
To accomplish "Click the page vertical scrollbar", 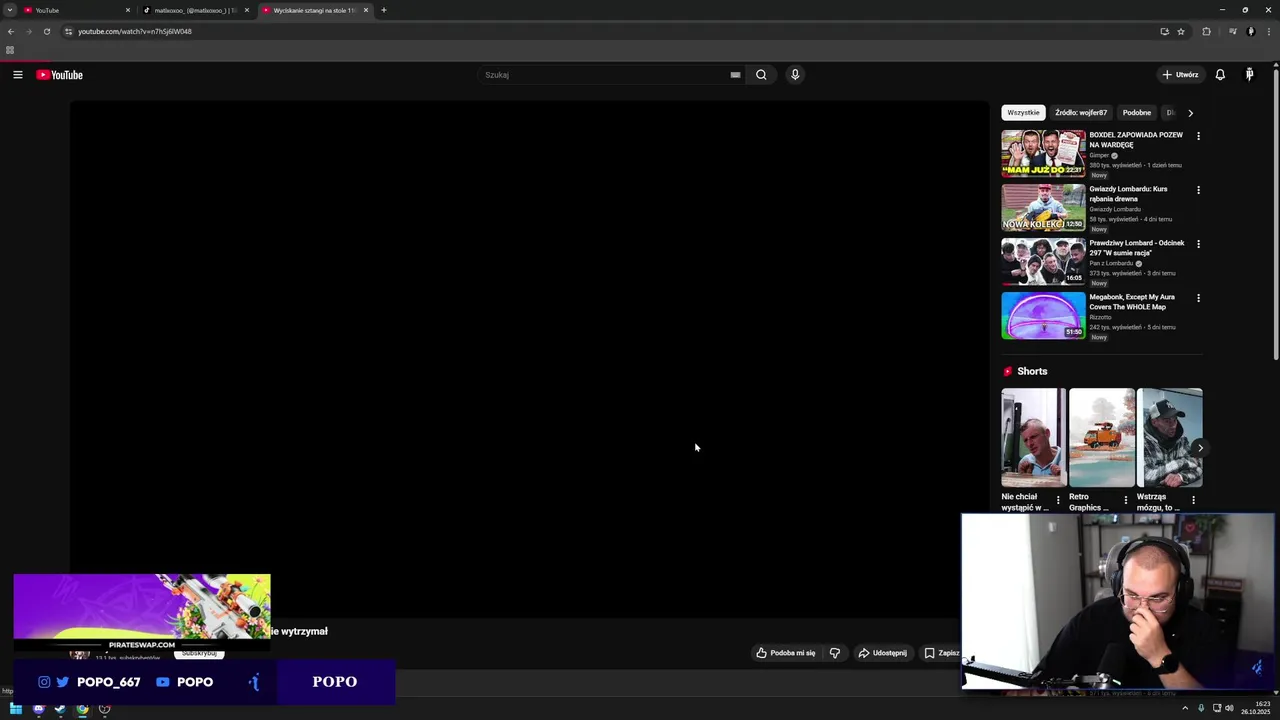I will tap(1276, 215).
